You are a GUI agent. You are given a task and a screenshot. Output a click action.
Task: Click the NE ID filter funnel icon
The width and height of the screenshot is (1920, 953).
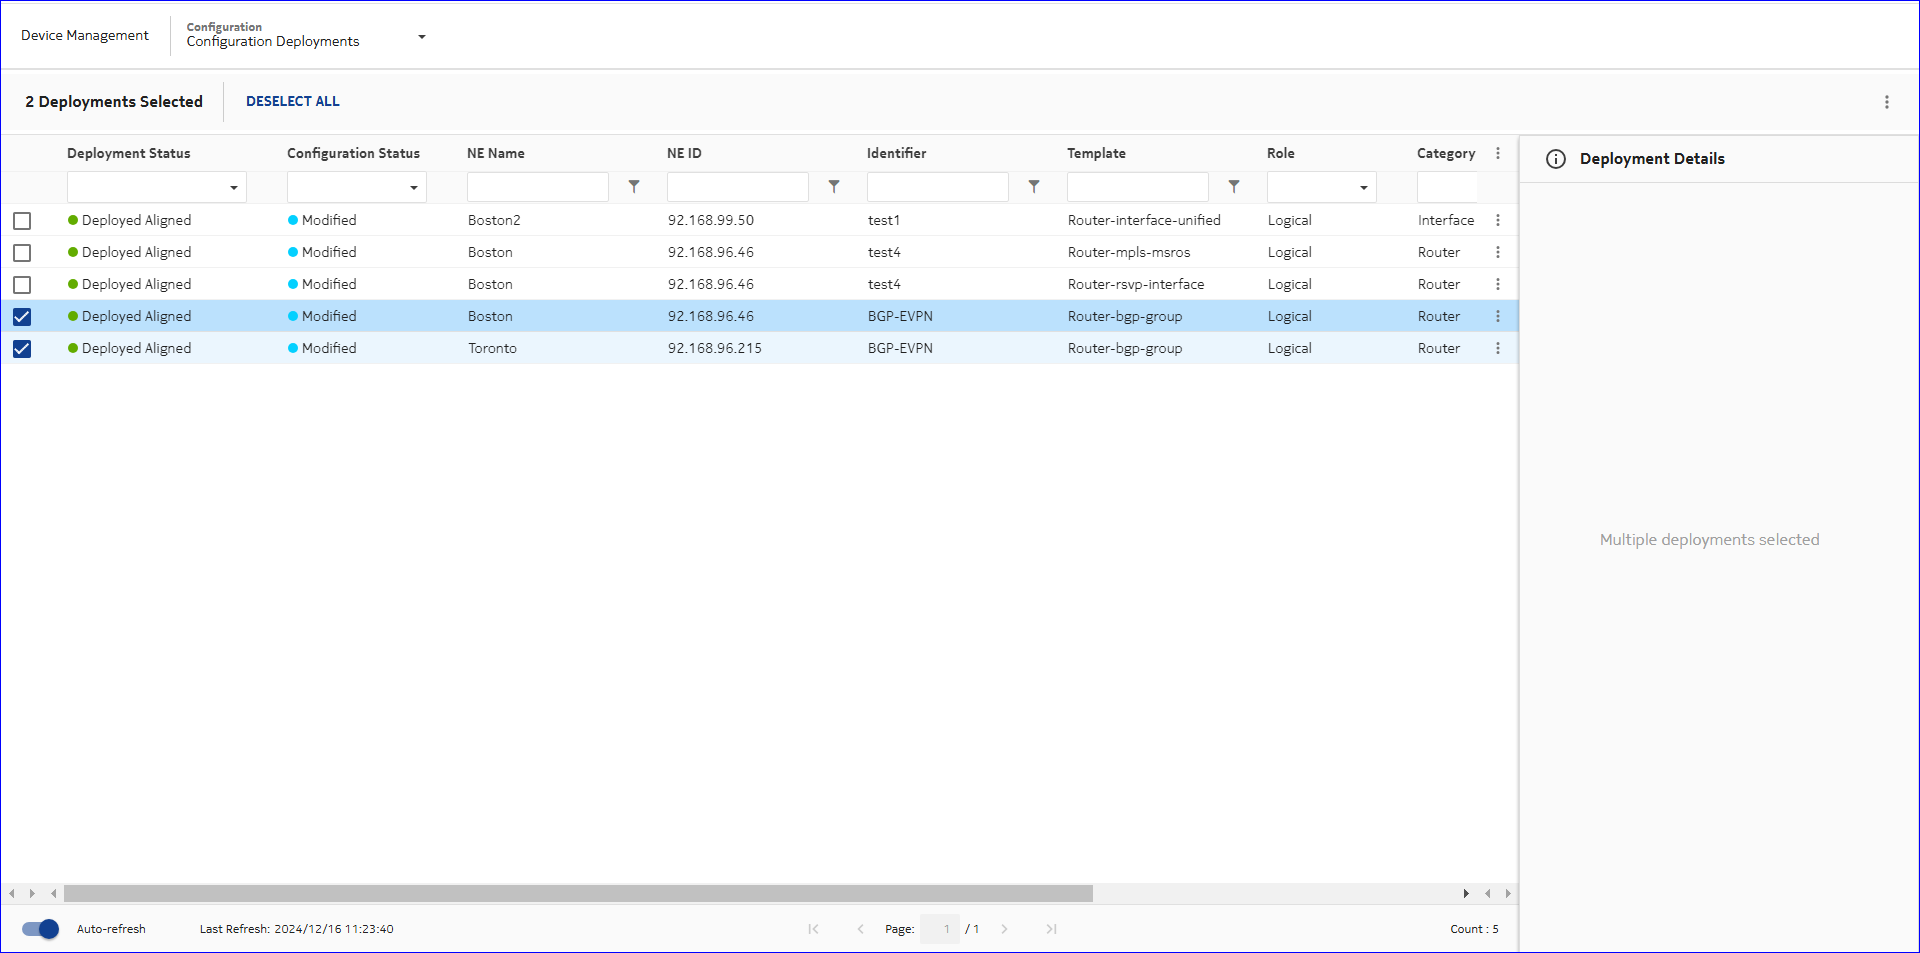834,187
